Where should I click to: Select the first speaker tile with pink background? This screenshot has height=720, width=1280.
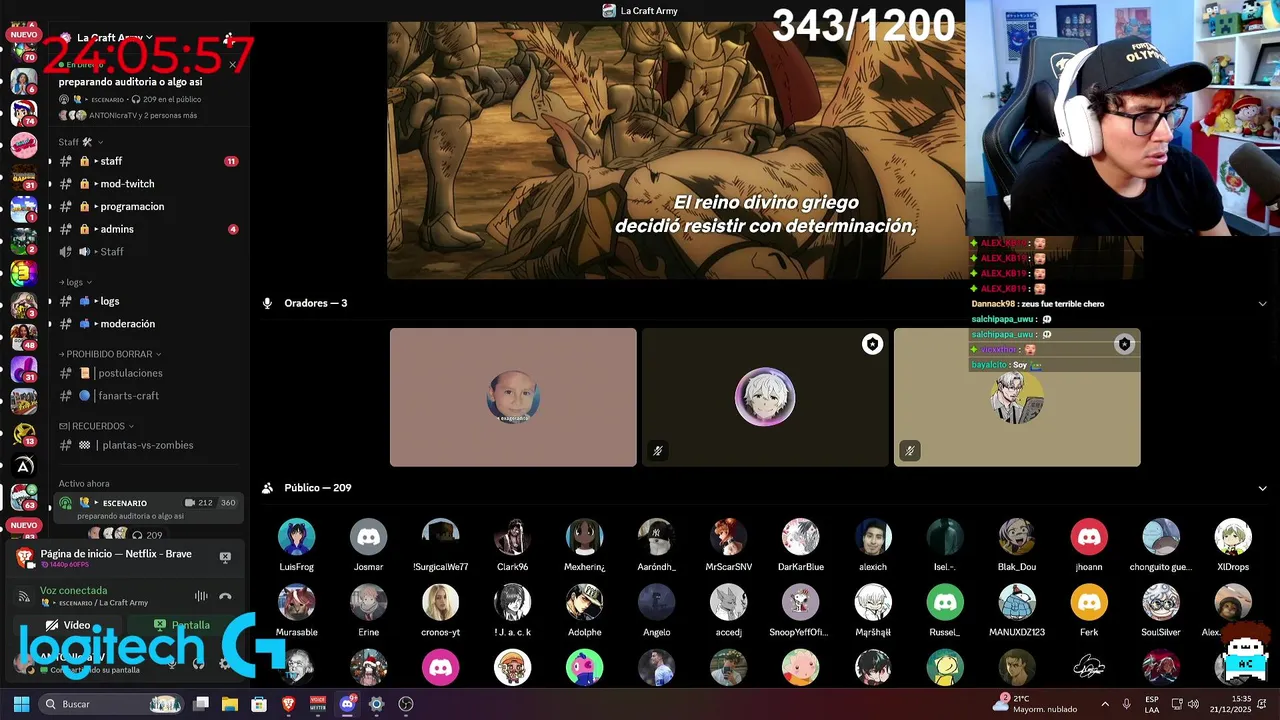pos(513,397)
